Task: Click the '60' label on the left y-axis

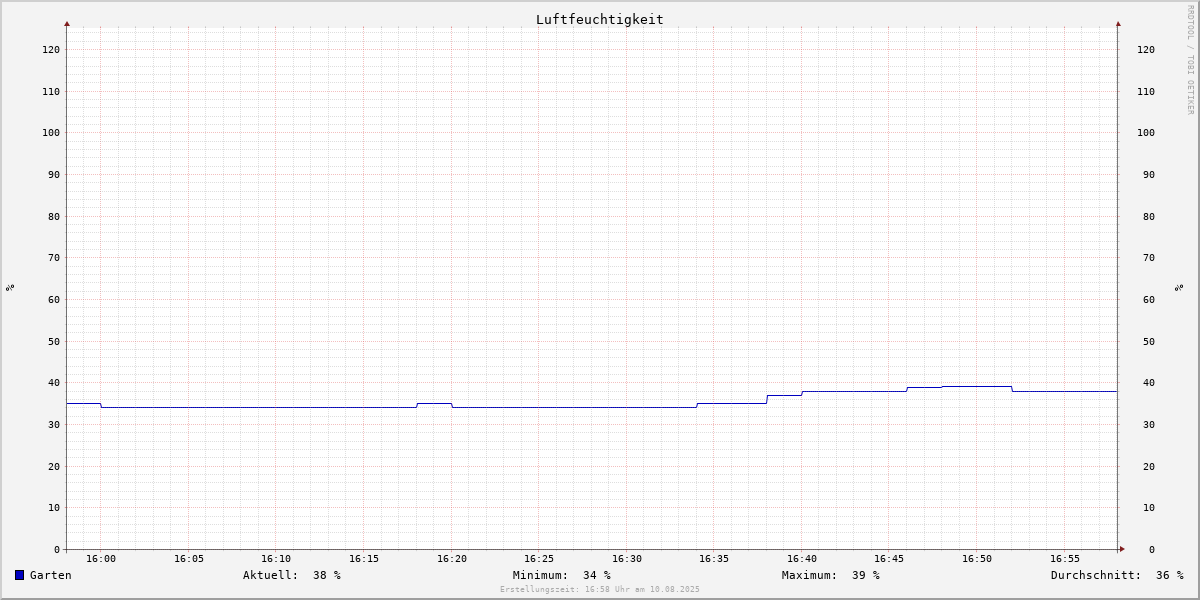Action: (54, 299)
